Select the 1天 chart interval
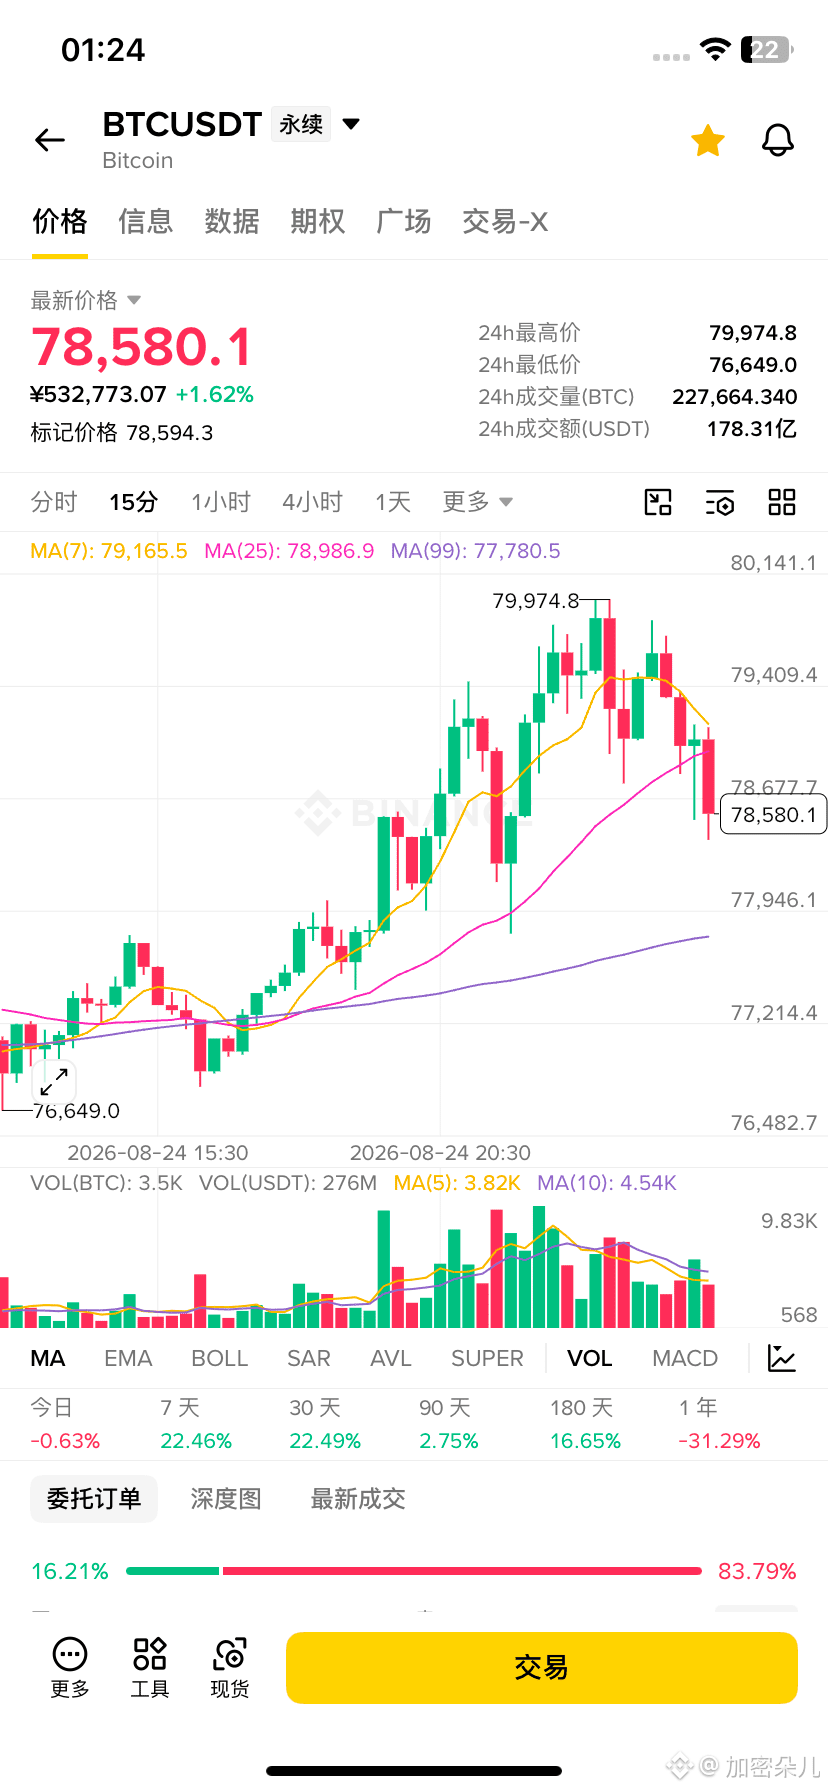828x1792 pixels. pos(393,502)
